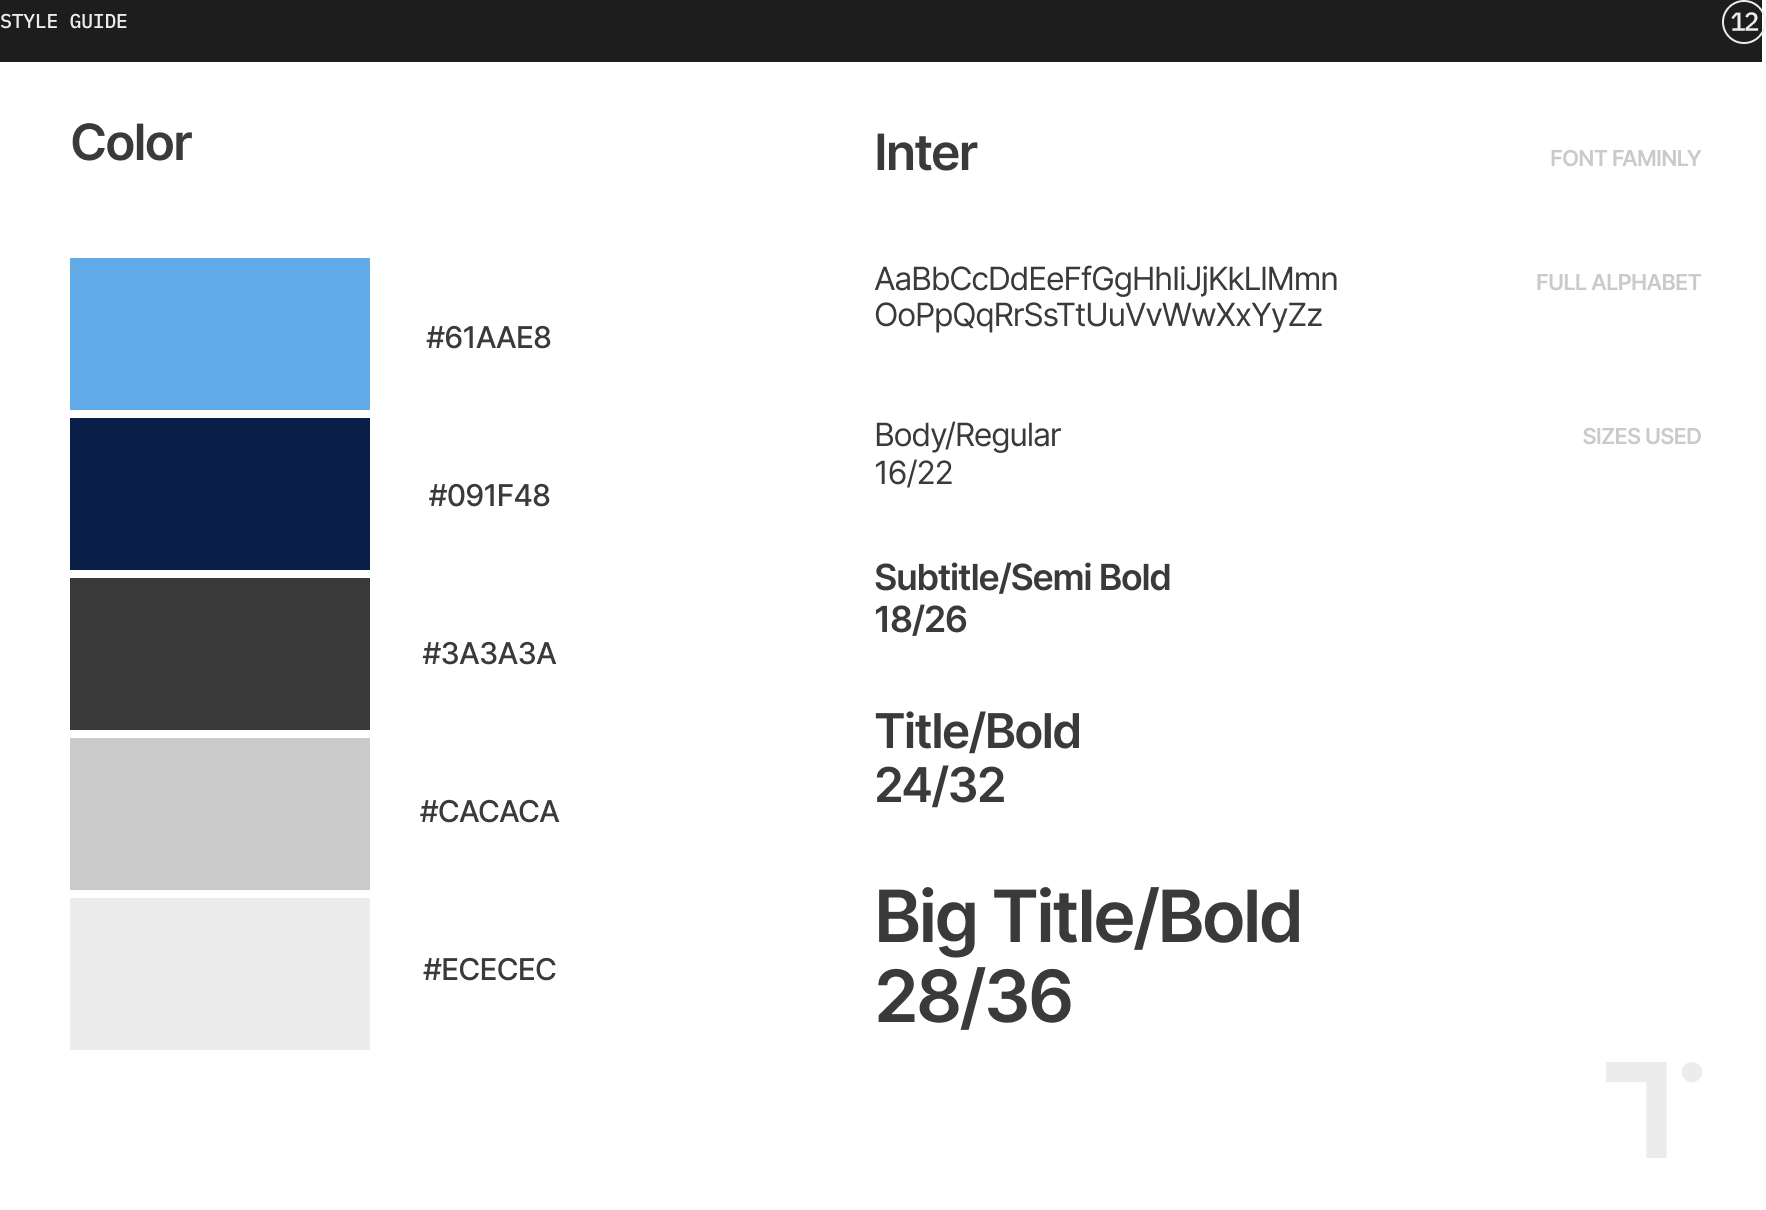
Task: Click the #61AAE8 hex code text
Action: [489, 338]
